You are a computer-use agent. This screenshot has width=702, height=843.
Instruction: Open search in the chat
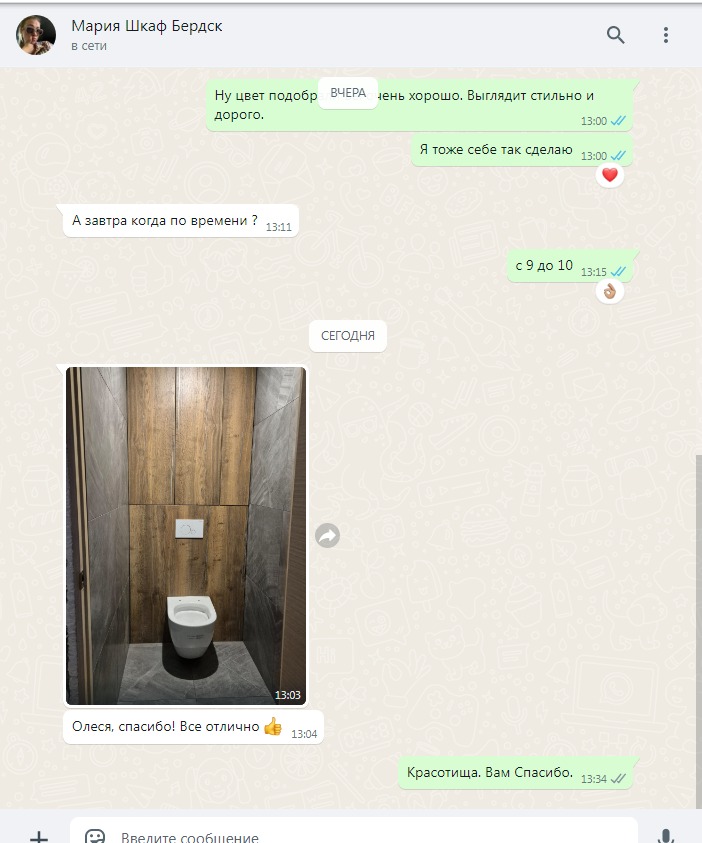(615, 35)
